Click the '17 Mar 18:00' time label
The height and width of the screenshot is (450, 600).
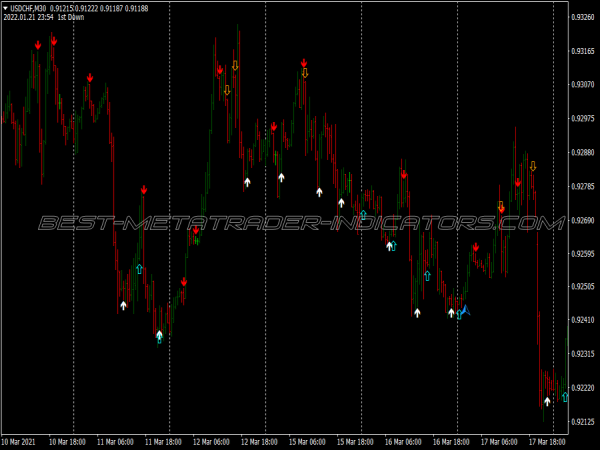tap(548, 442)
